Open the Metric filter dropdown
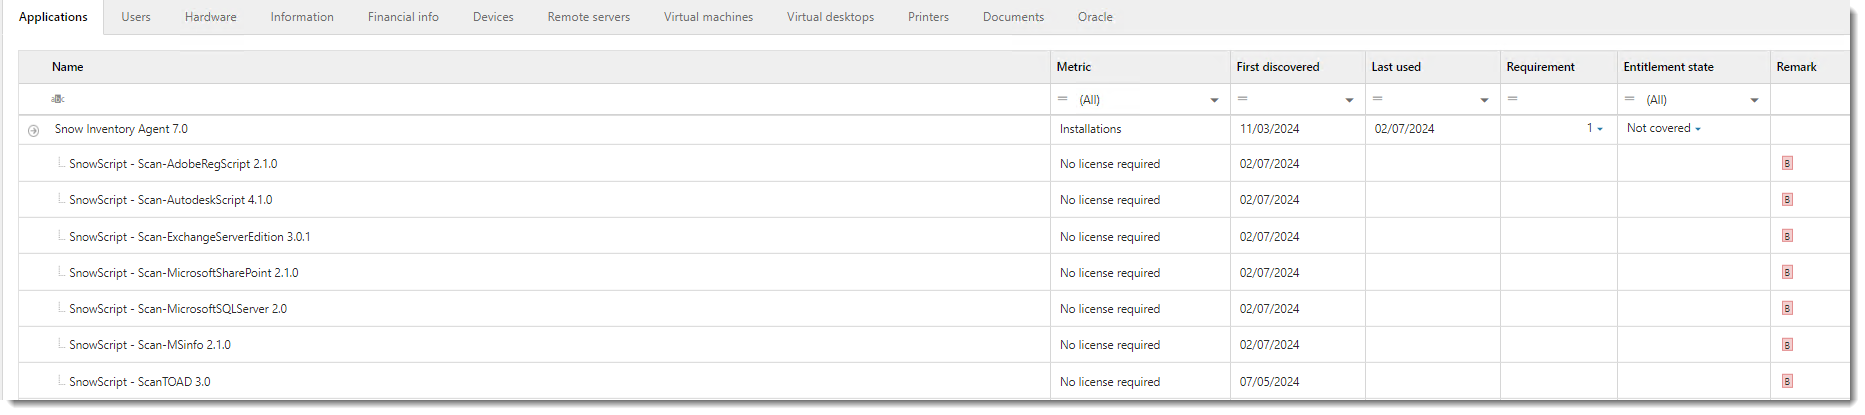The image size is (1865, 415). point(1214,100)
